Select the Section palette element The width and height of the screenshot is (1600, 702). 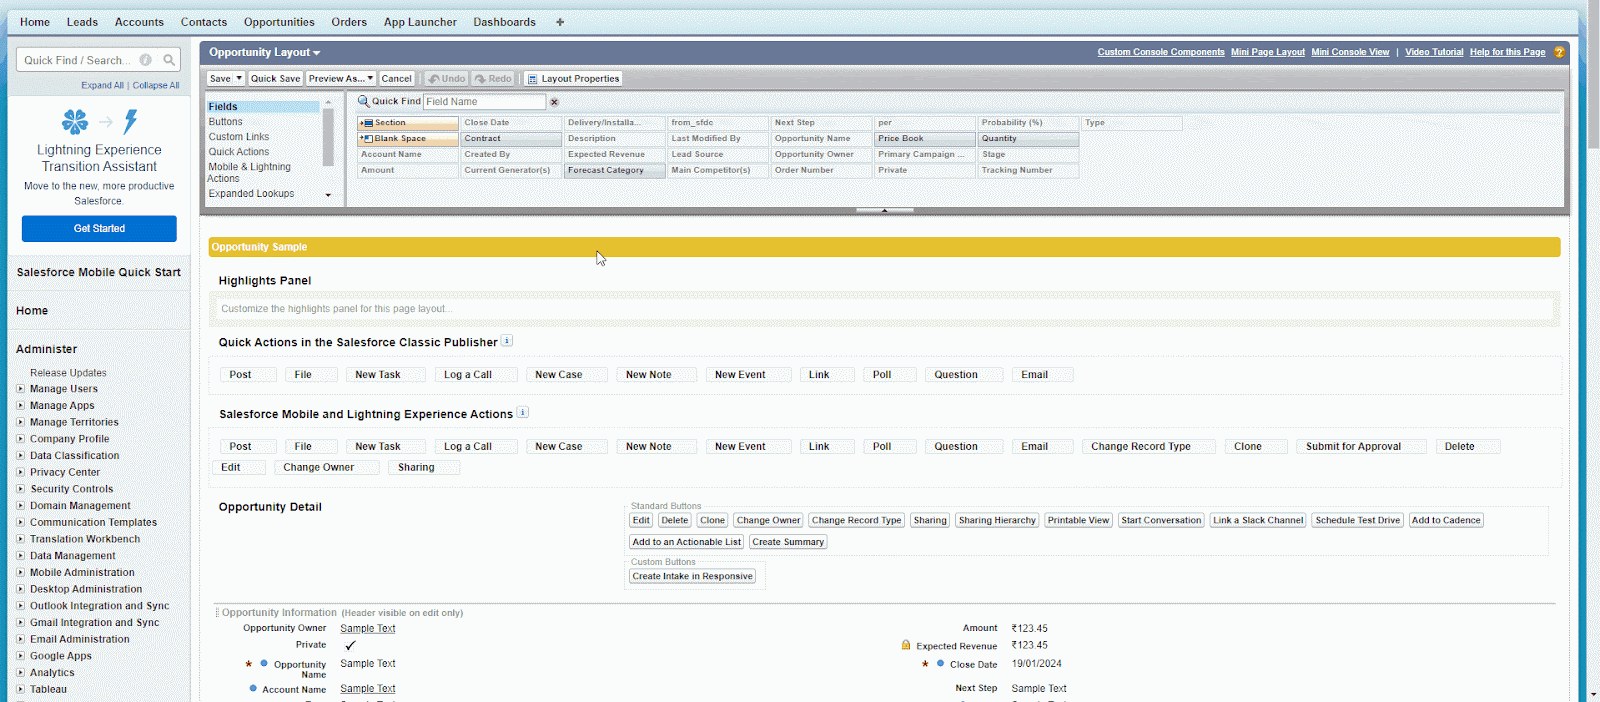click(x=408, y=123)
